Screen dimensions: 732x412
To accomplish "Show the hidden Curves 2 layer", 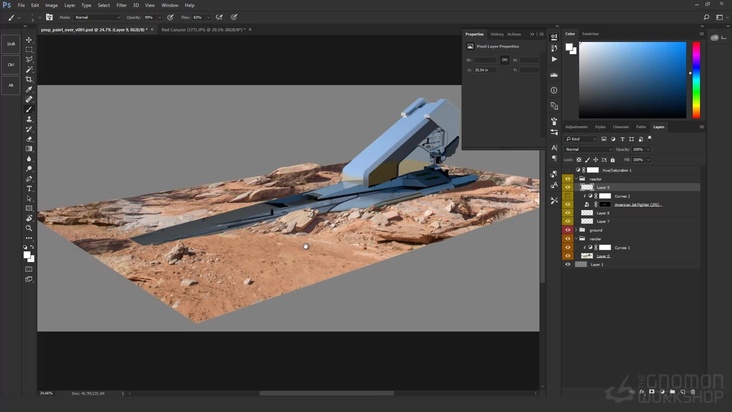I will (568, 196).
